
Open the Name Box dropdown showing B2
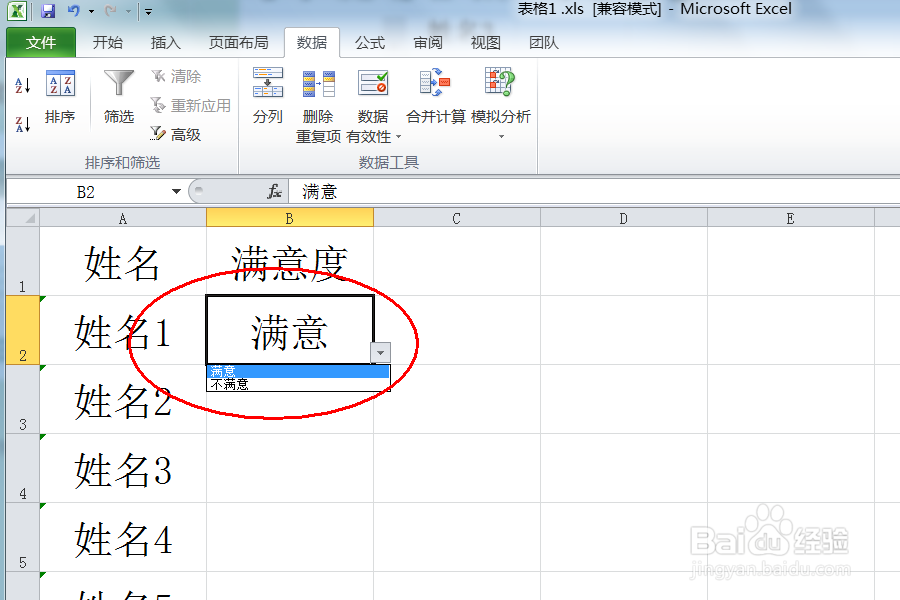176,191
